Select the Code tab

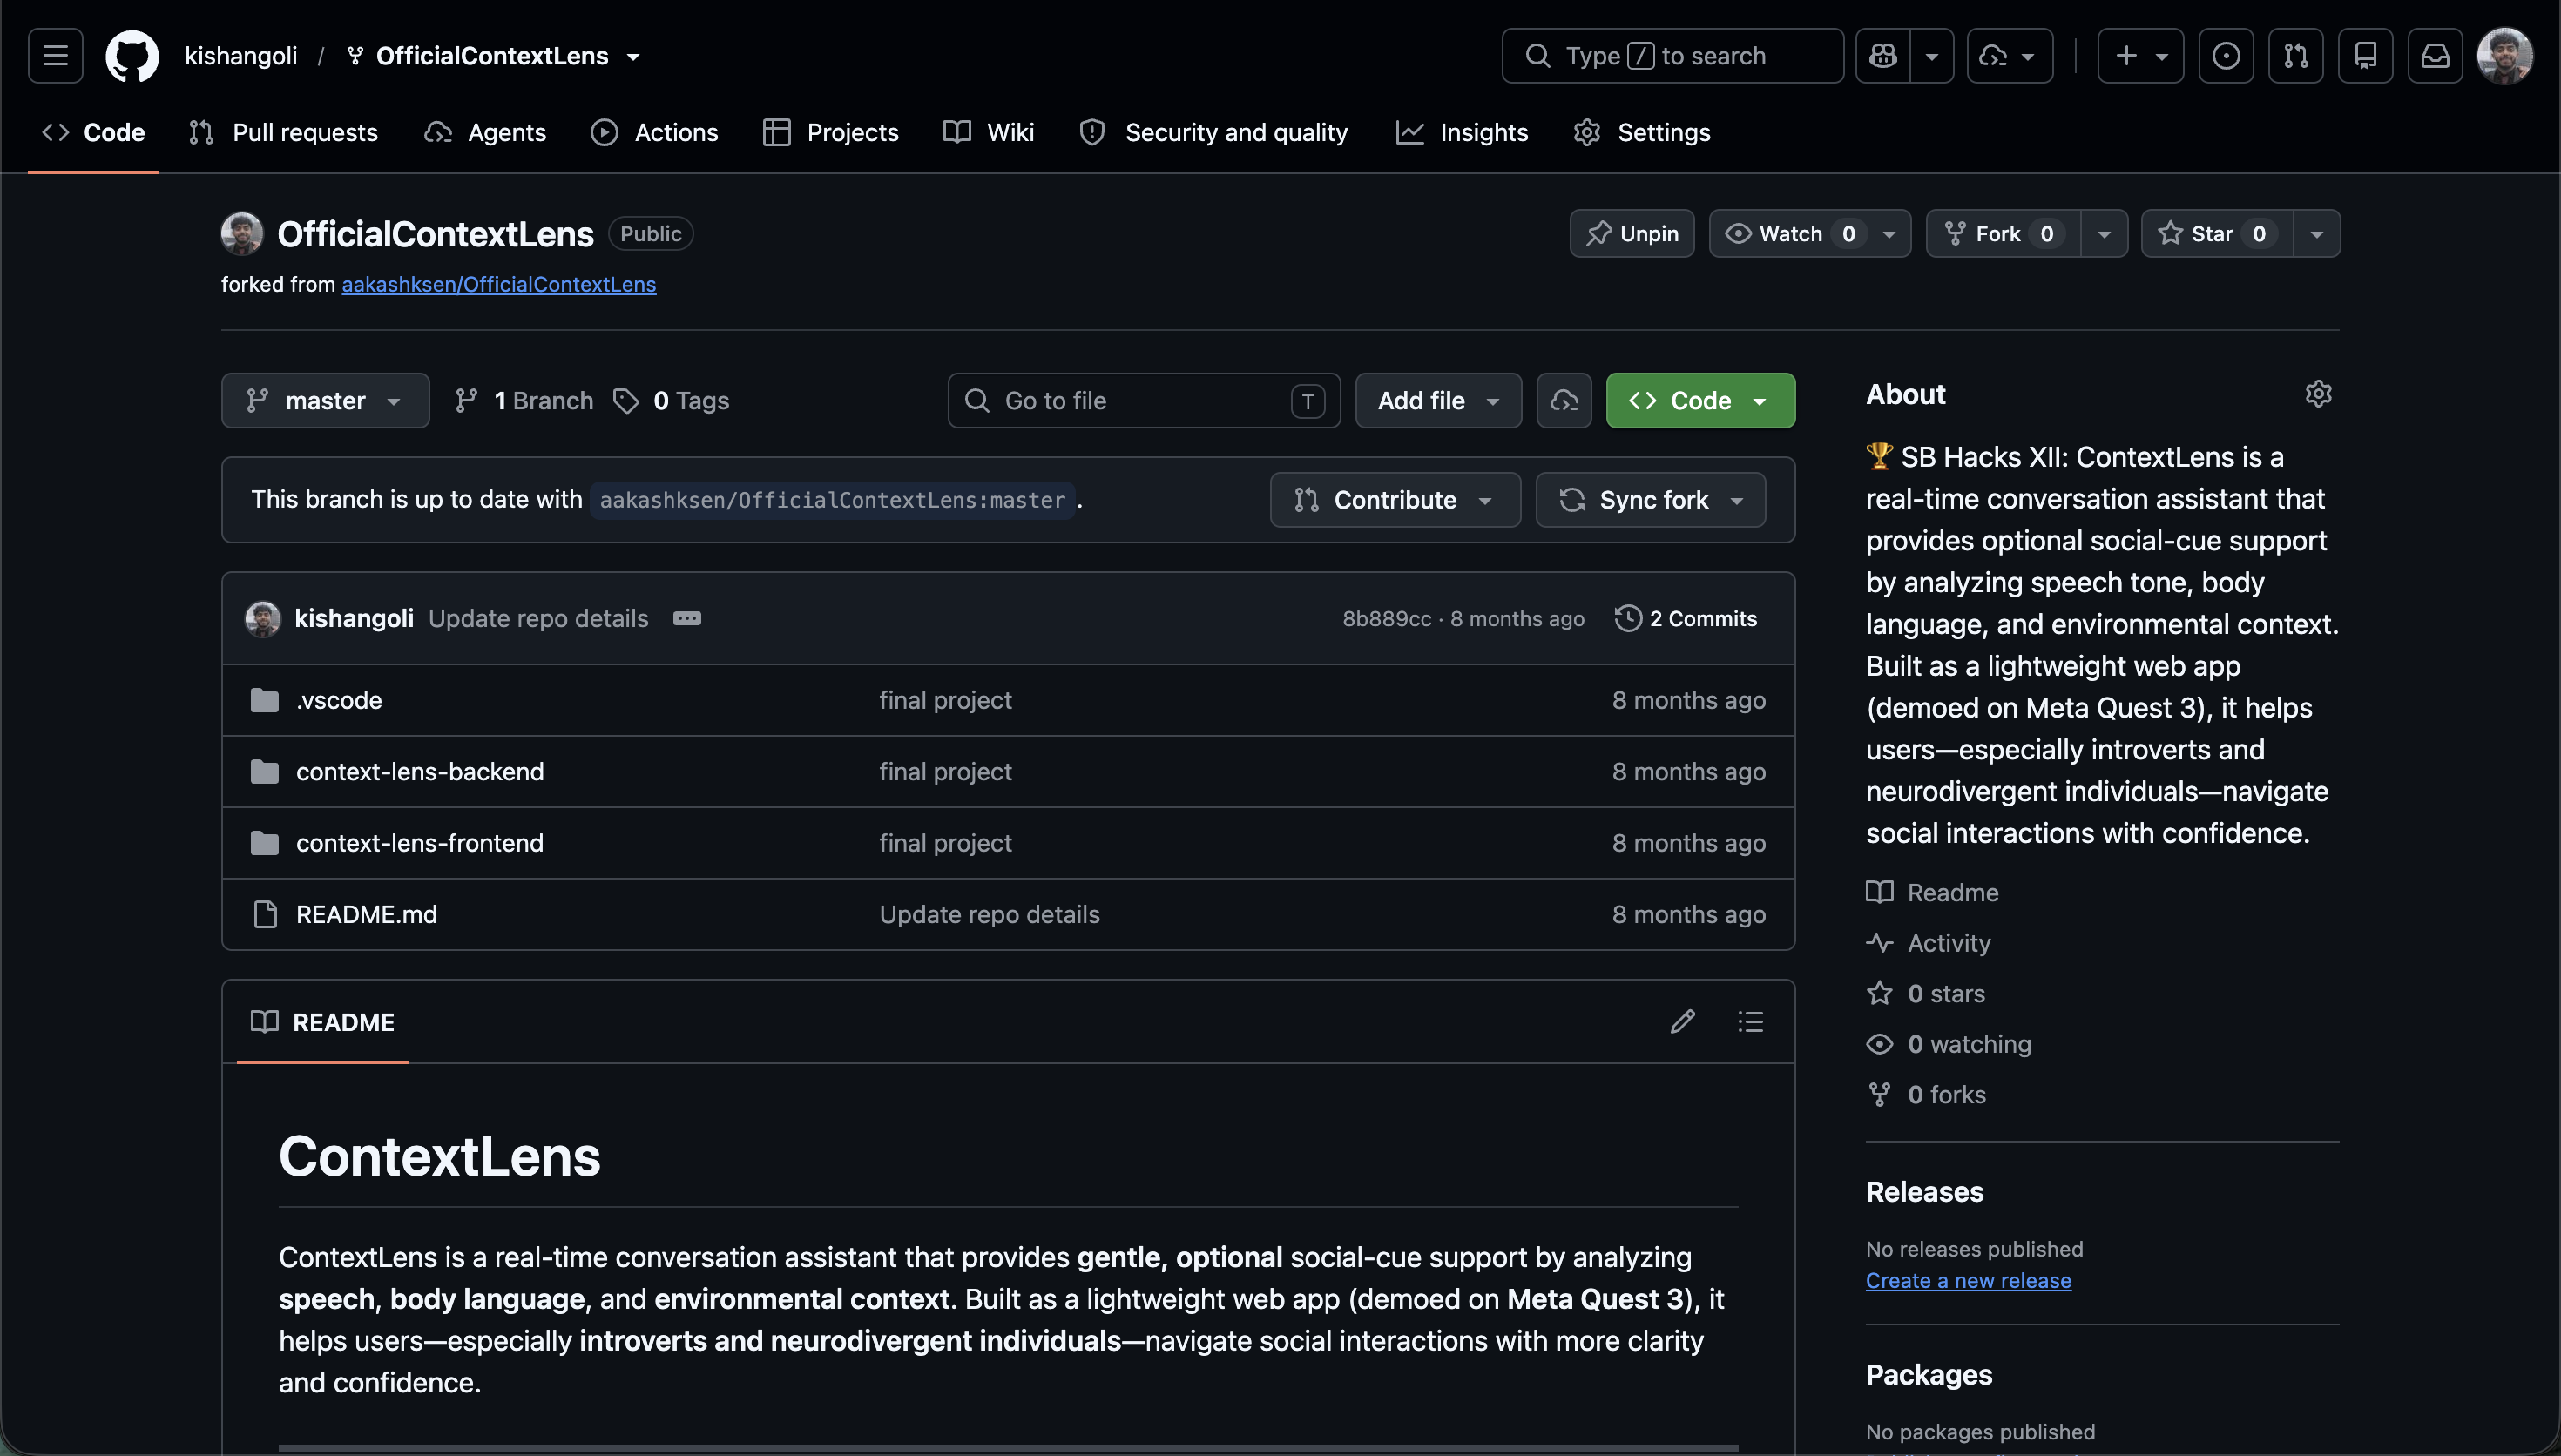pos(94,132)
